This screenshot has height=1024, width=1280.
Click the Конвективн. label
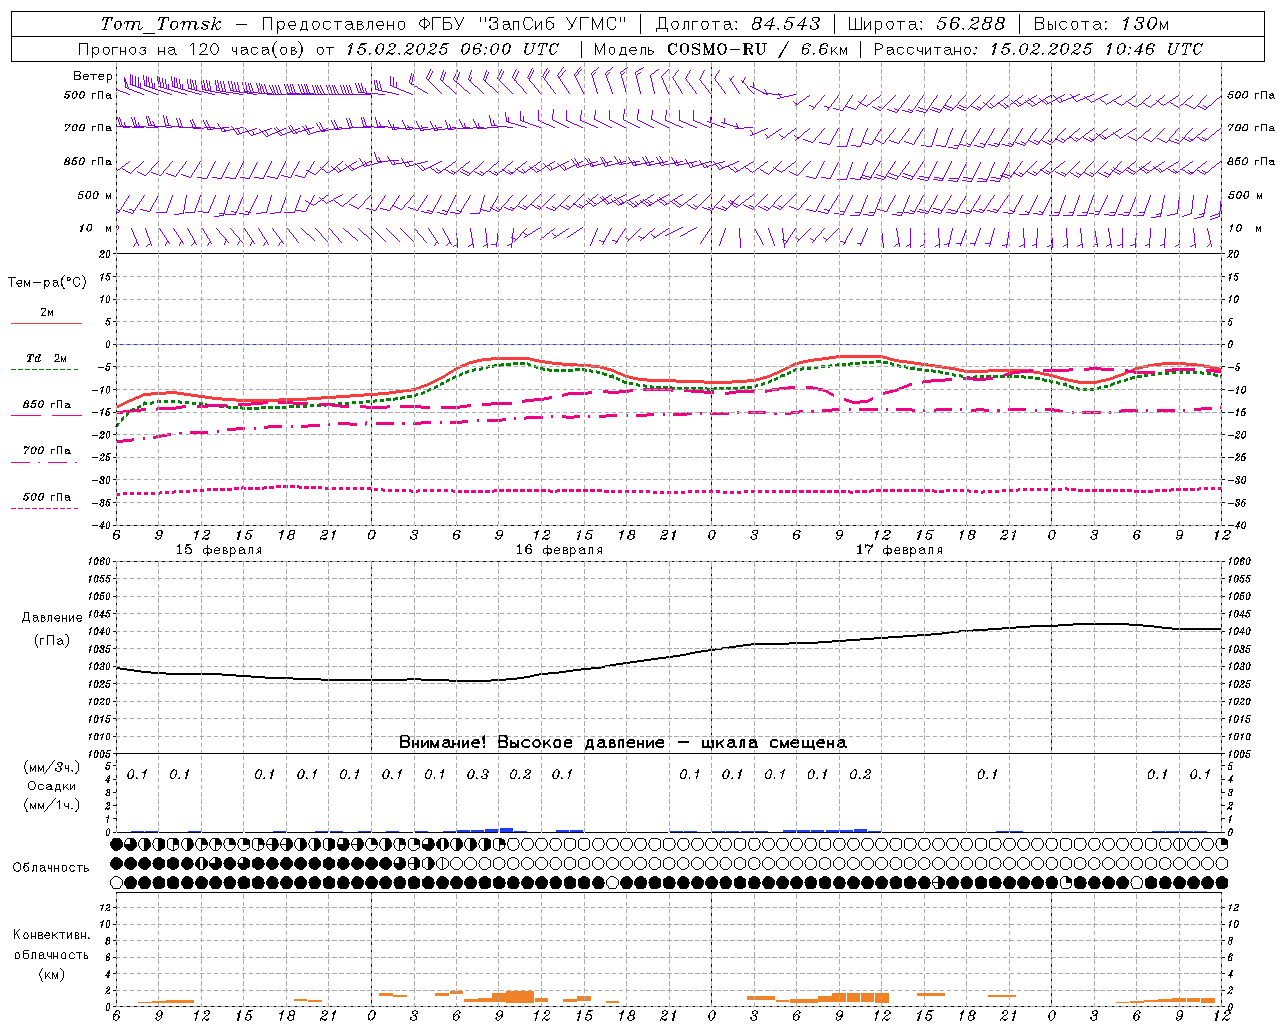coord(51,935)
